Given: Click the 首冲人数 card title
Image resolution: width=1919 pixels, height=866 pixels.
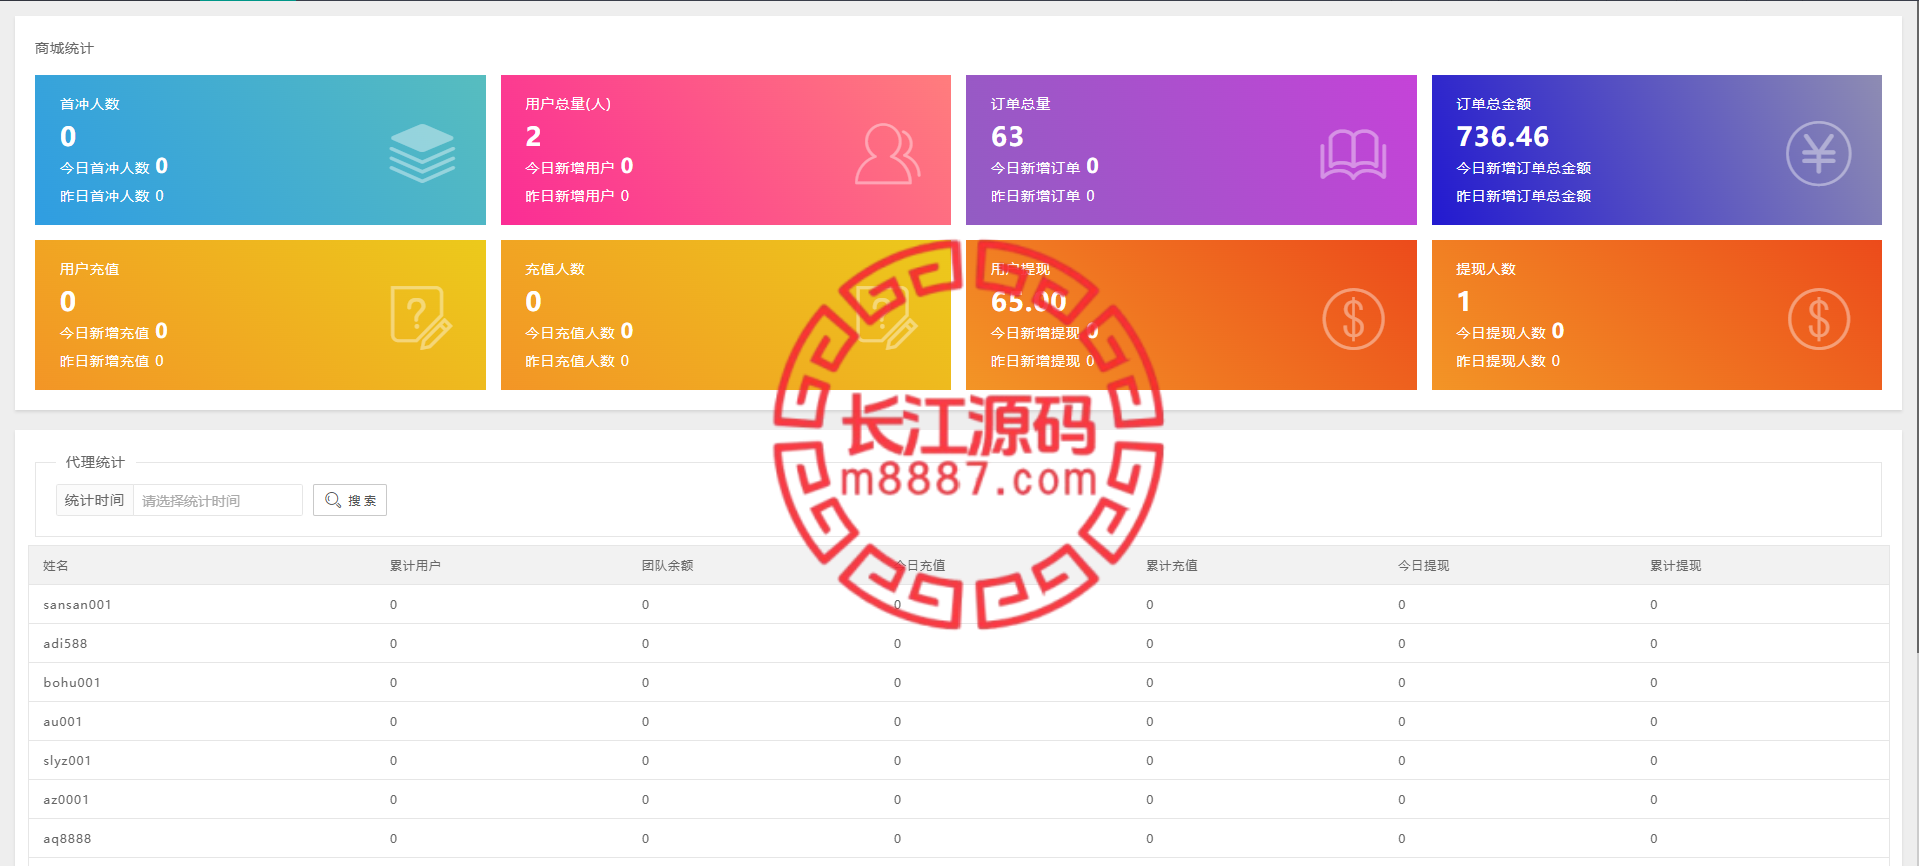Looking at the screenshot, I should tap(89, 104).
